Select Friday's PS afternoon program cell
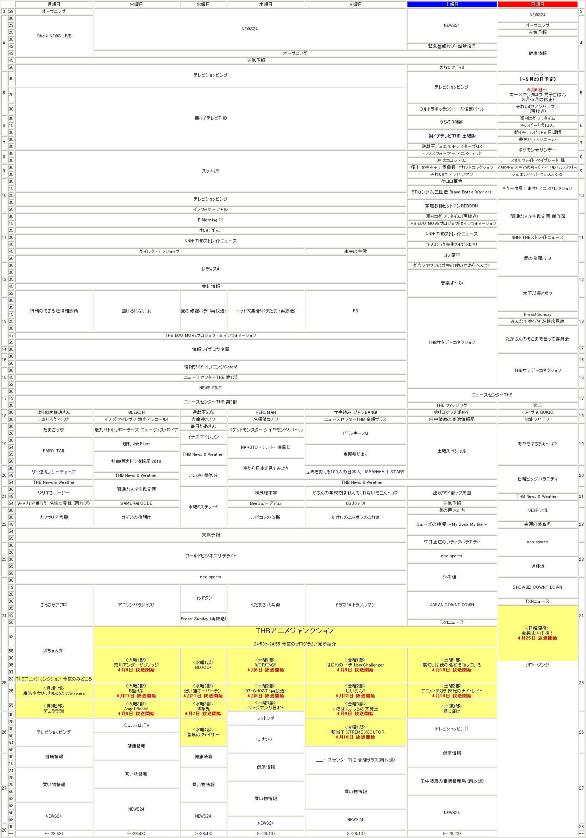This screenshot has width=586, height=838. click(x=356, y=311)
